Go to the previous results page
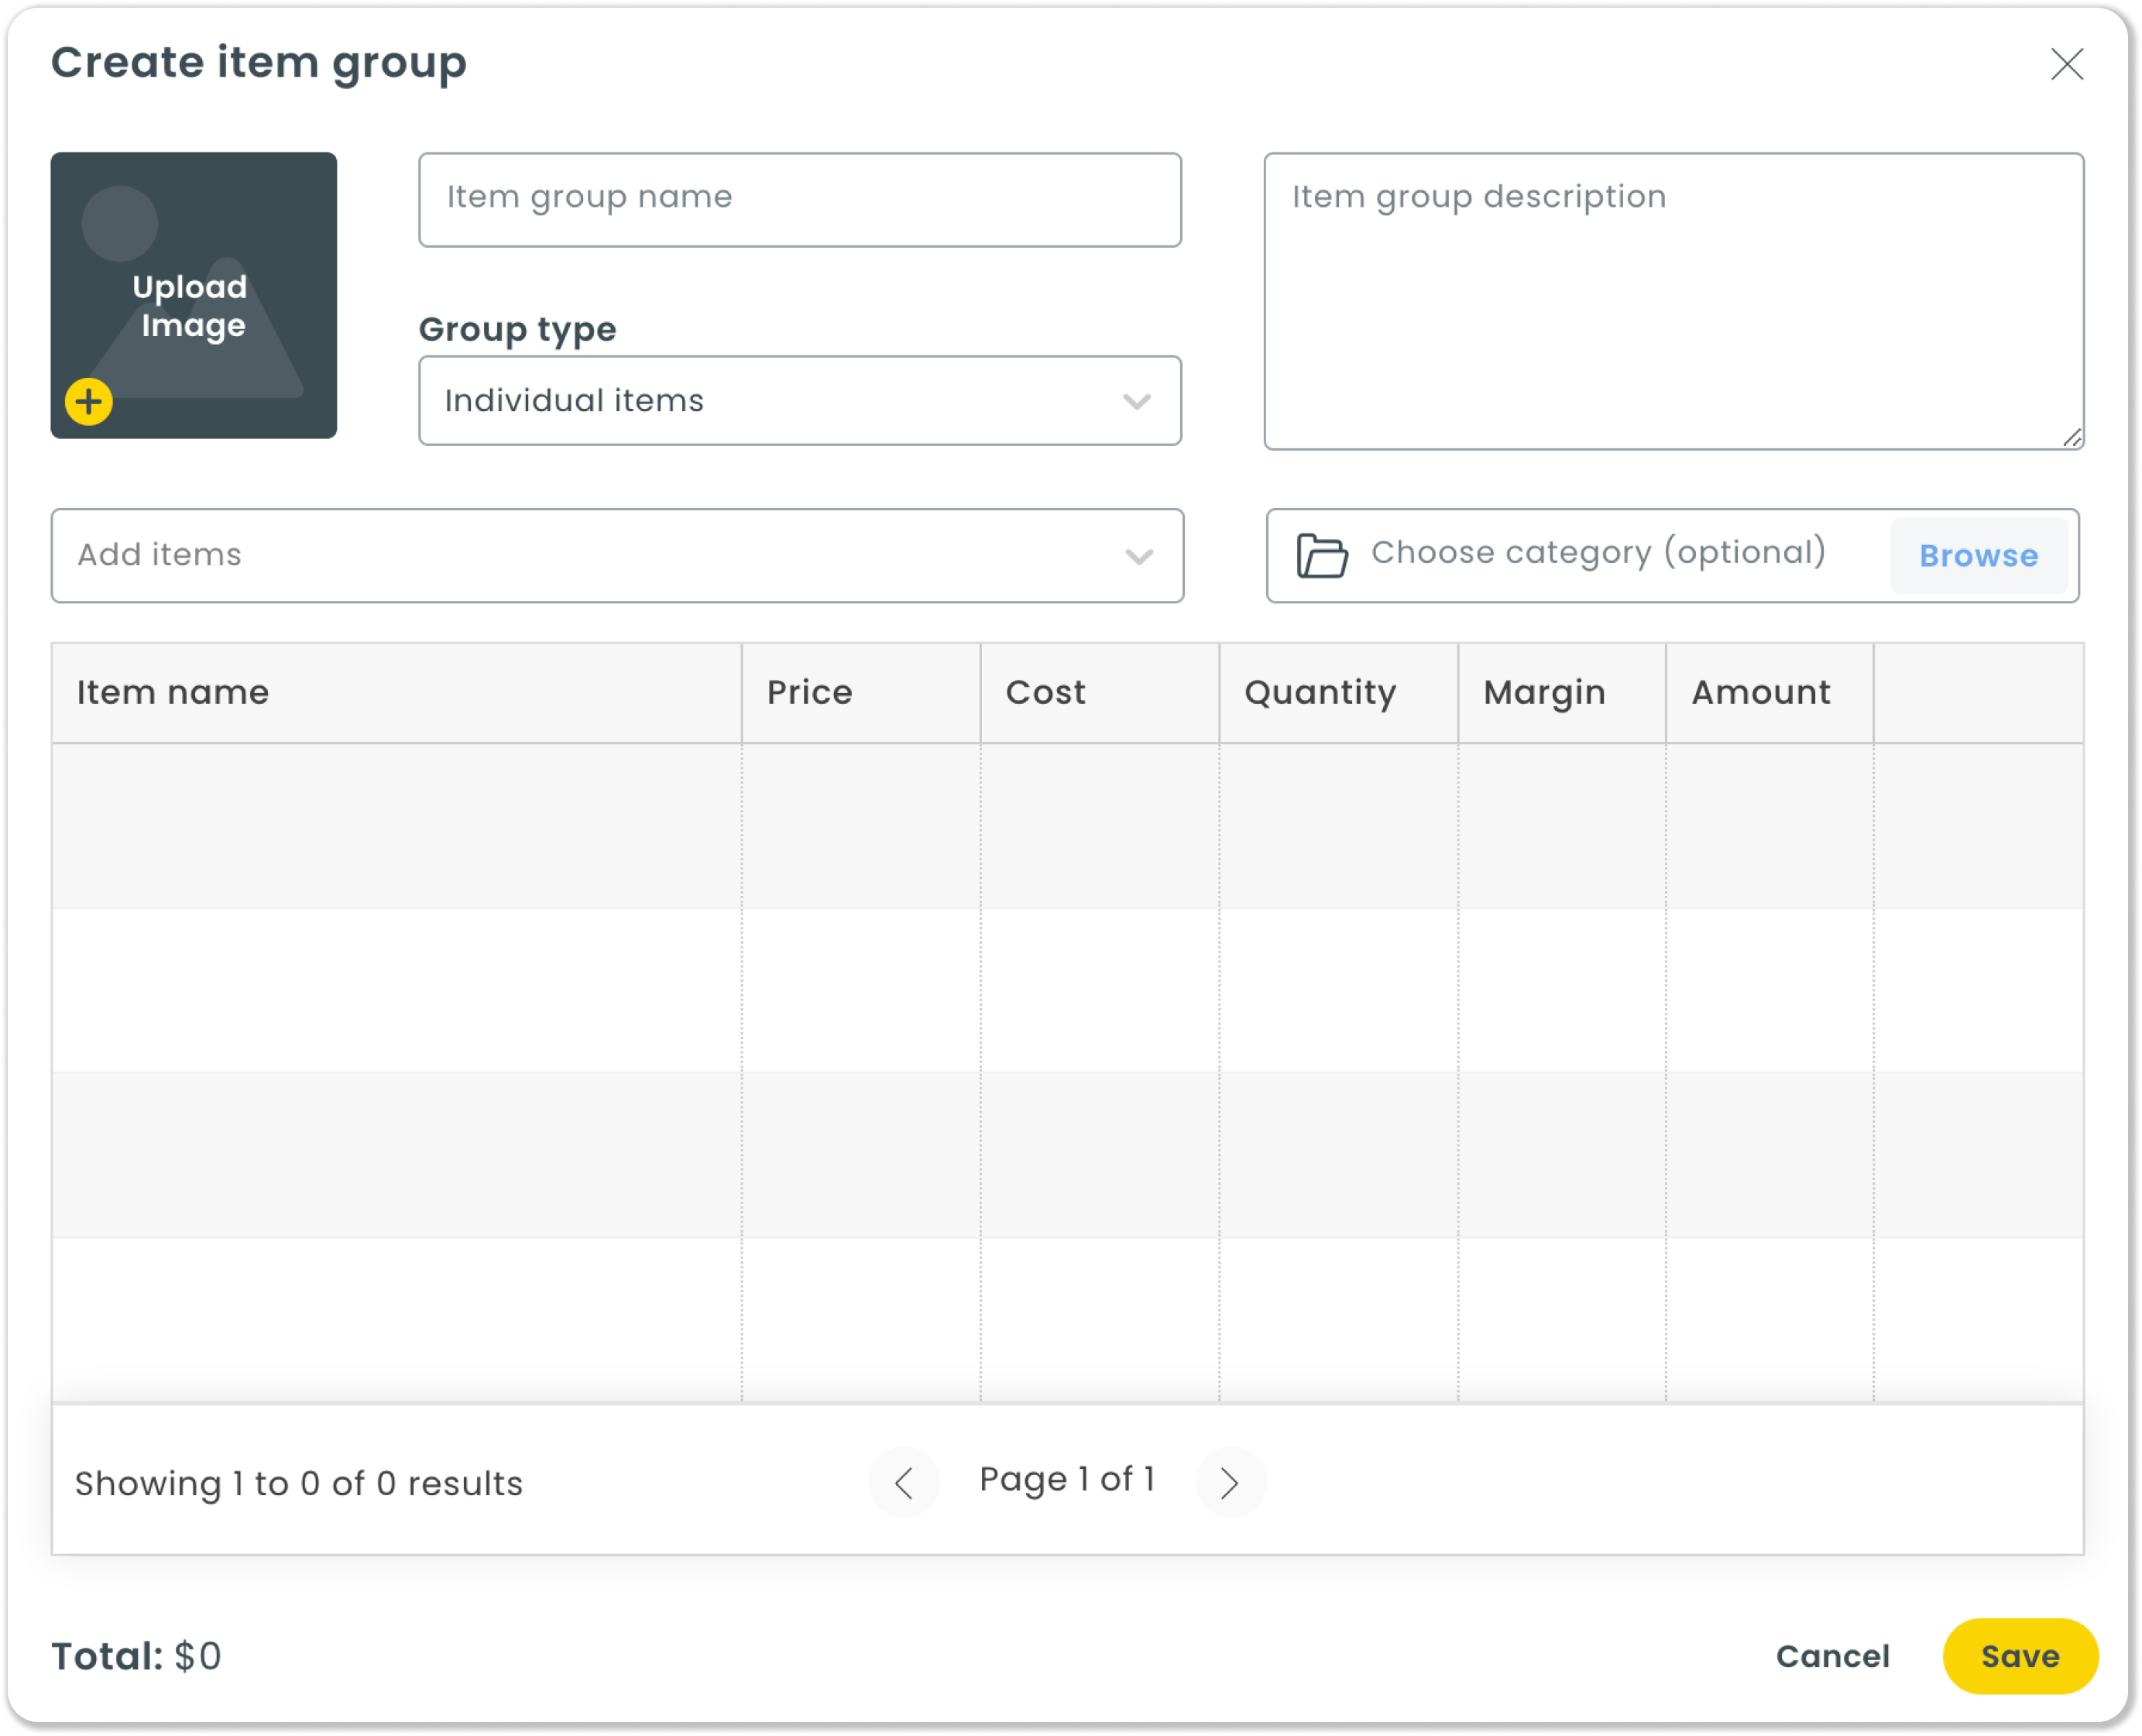2142x1736 pixels. (903, 1483)
